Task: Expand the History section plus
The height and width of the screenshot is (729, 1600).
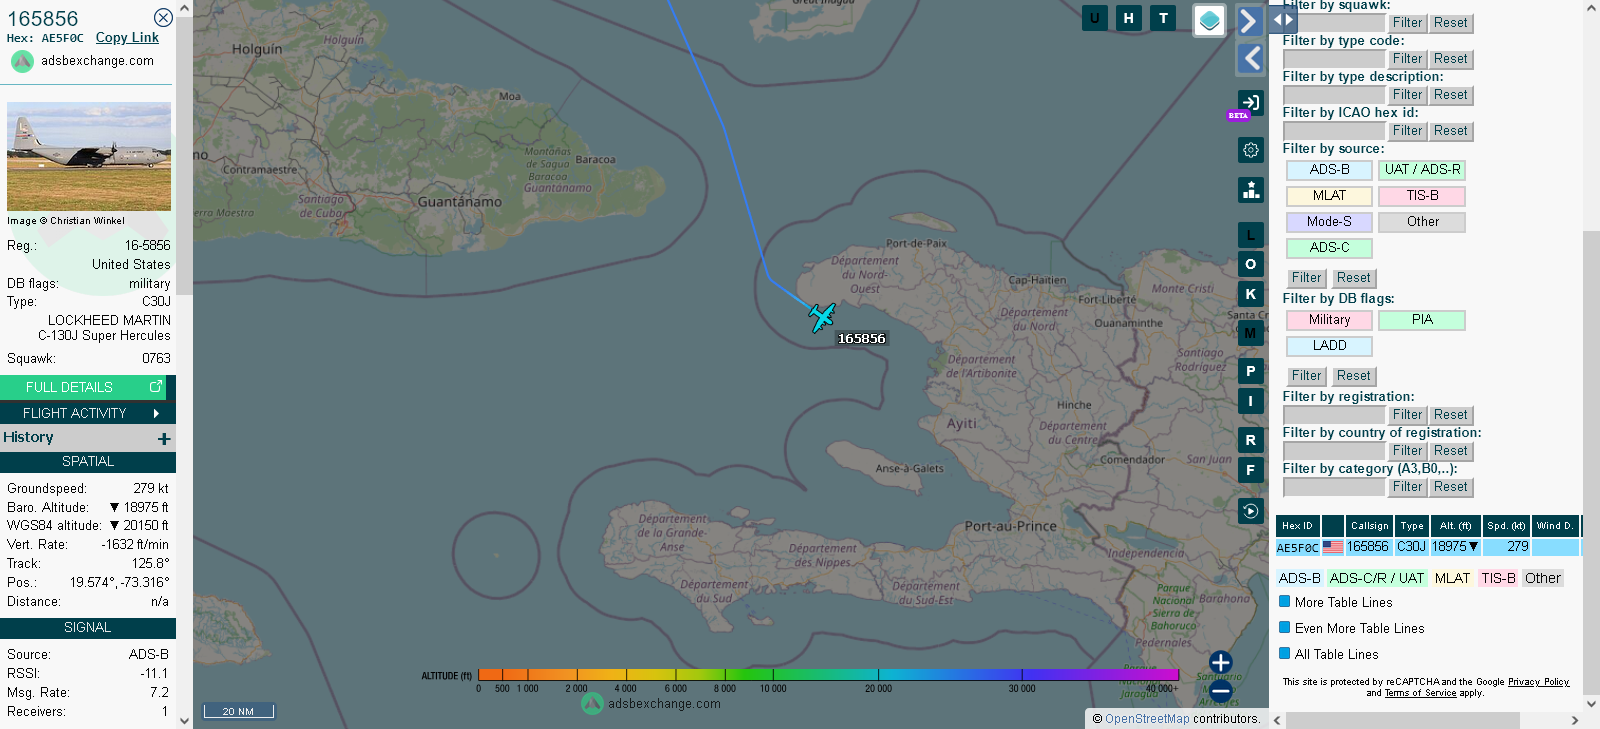Action: (164, 438)
